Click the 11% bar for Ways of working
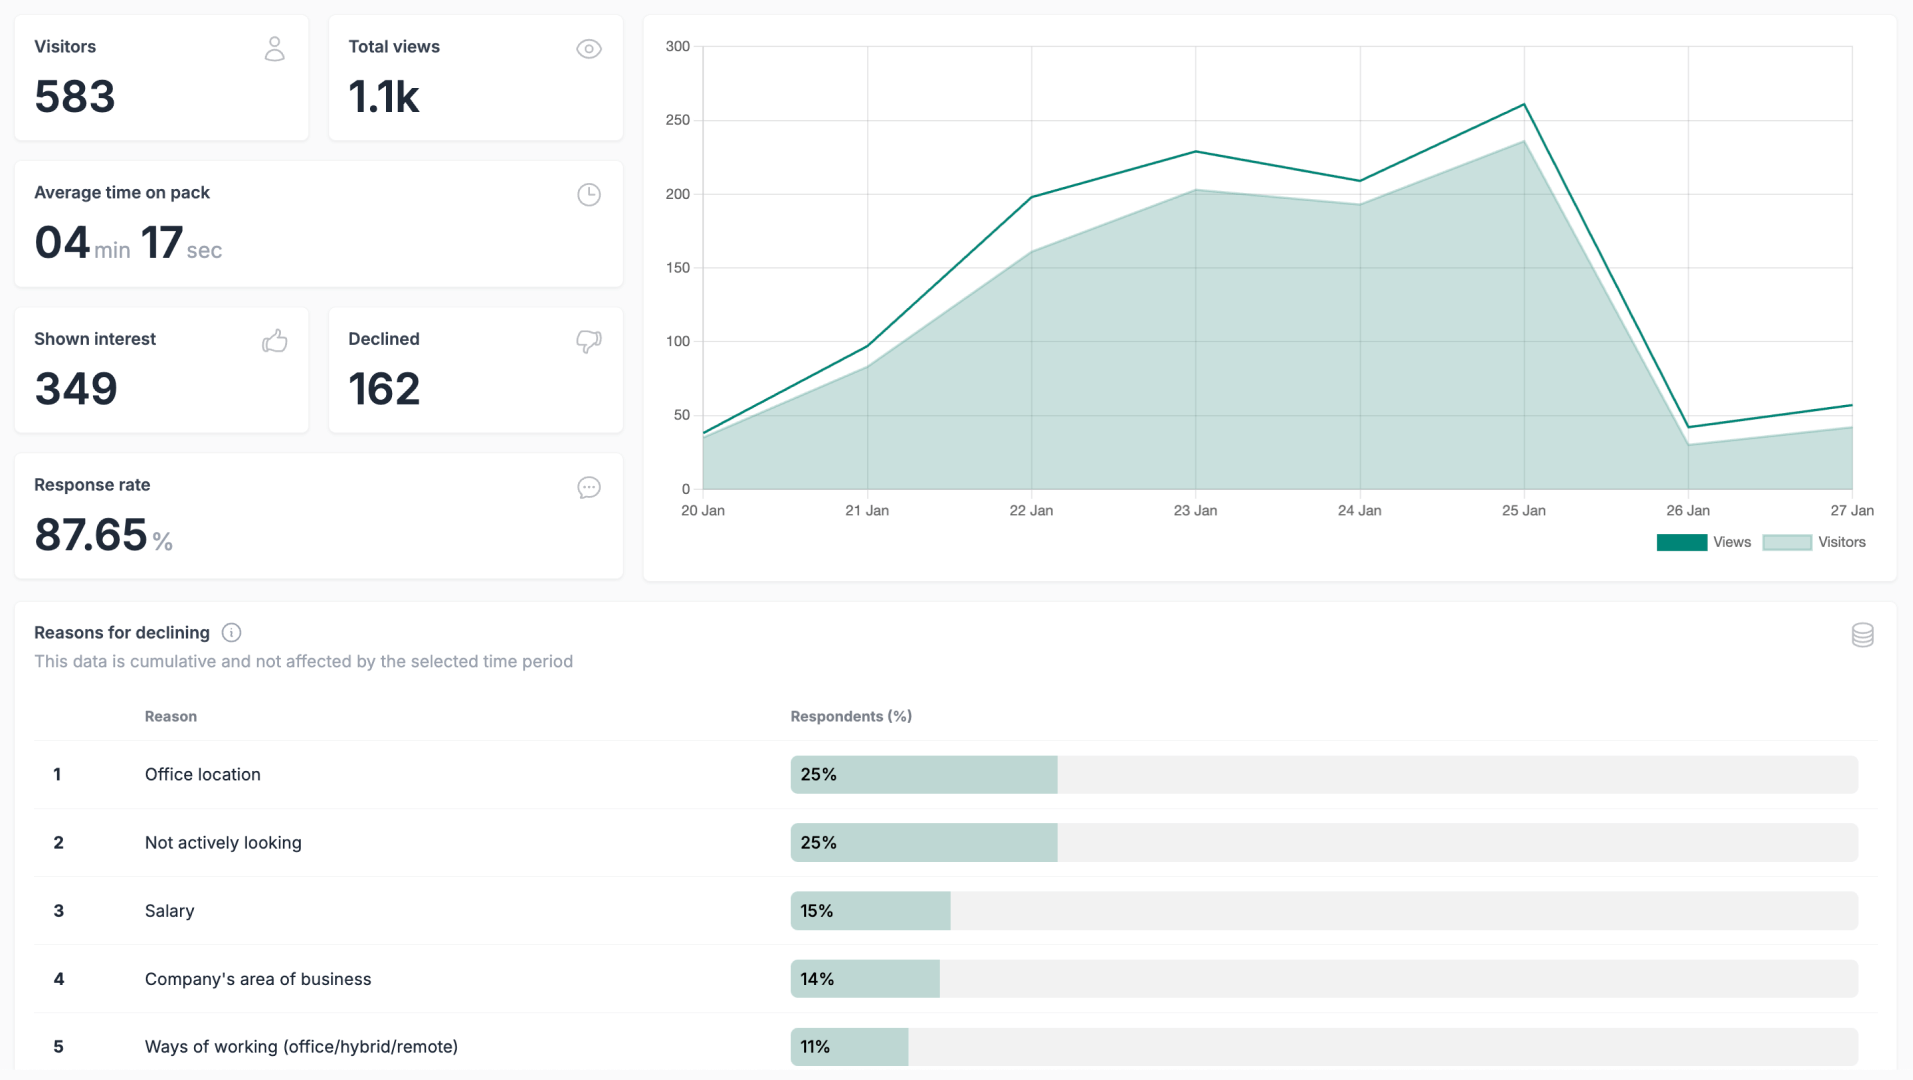1913x1080 pixels. click(849, 1046)
